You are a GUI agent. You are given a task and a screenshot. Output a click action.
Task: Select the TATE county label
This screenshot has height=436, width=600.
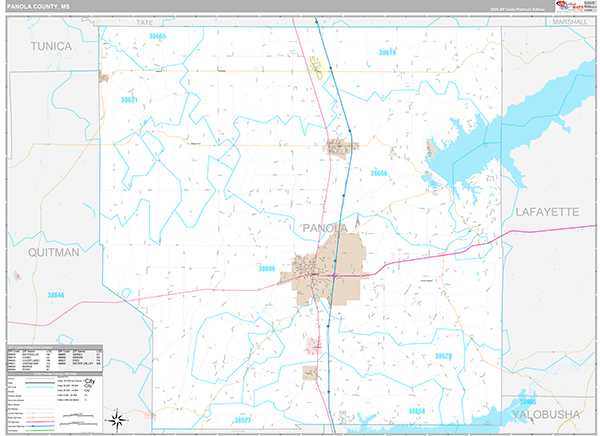(x=145, y=23)
